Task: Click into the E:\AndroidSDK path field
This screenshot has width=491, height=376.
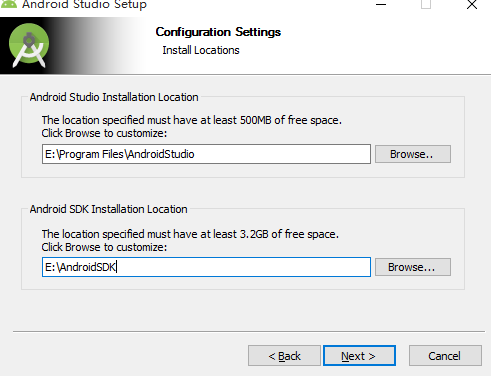Action: point(206,267)
